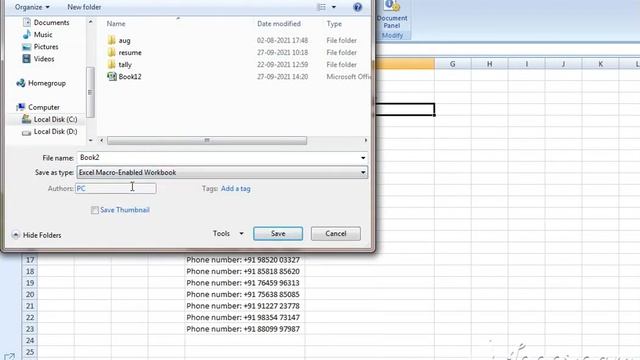Click cell with +91 91227 23778
The image size is (640, 360).
[244, 306]
